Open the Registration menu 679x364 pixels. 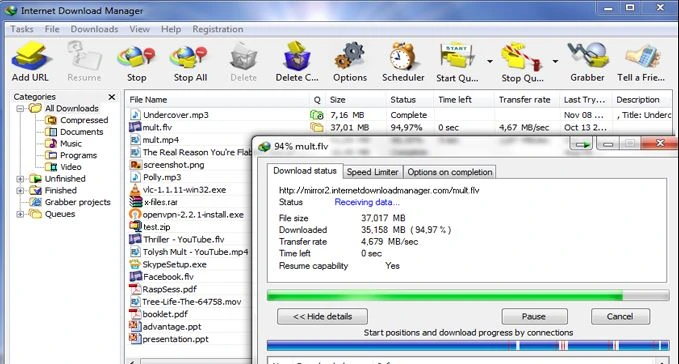(x=218, y=29)
